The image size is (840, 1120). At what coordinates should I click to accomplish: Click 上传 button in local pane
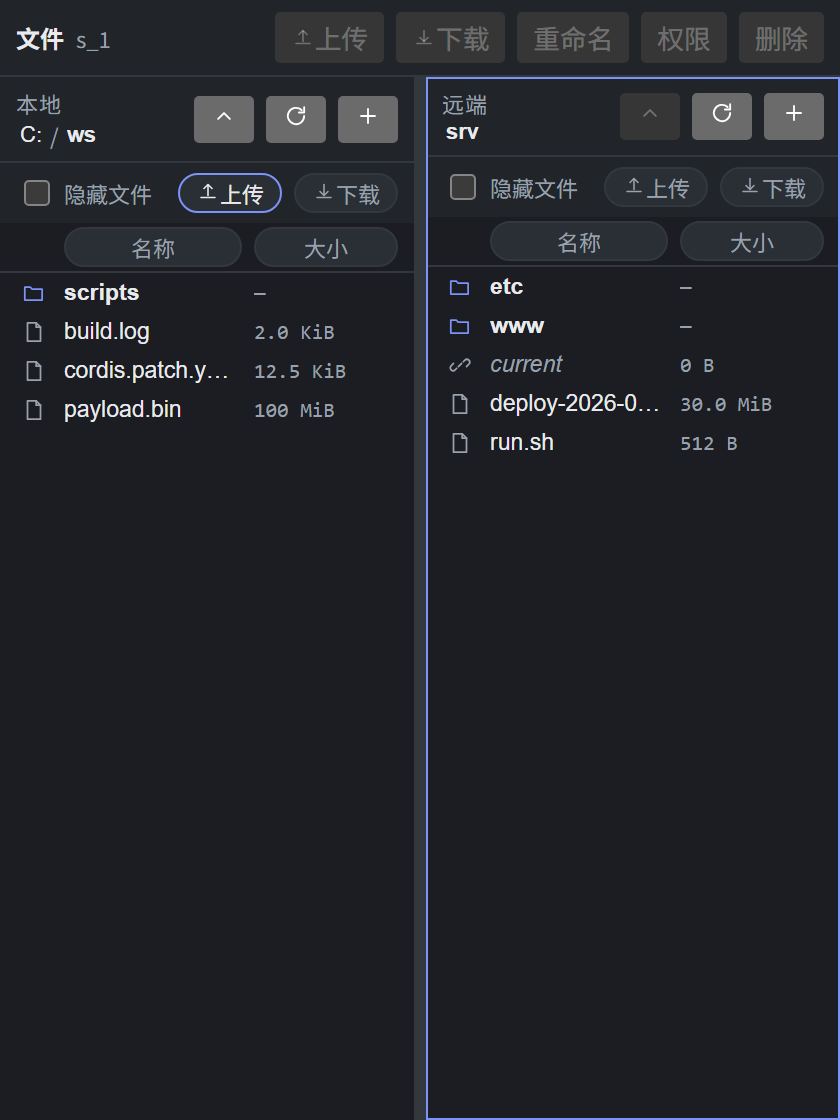pyautogui.click(x=230, y=193)
